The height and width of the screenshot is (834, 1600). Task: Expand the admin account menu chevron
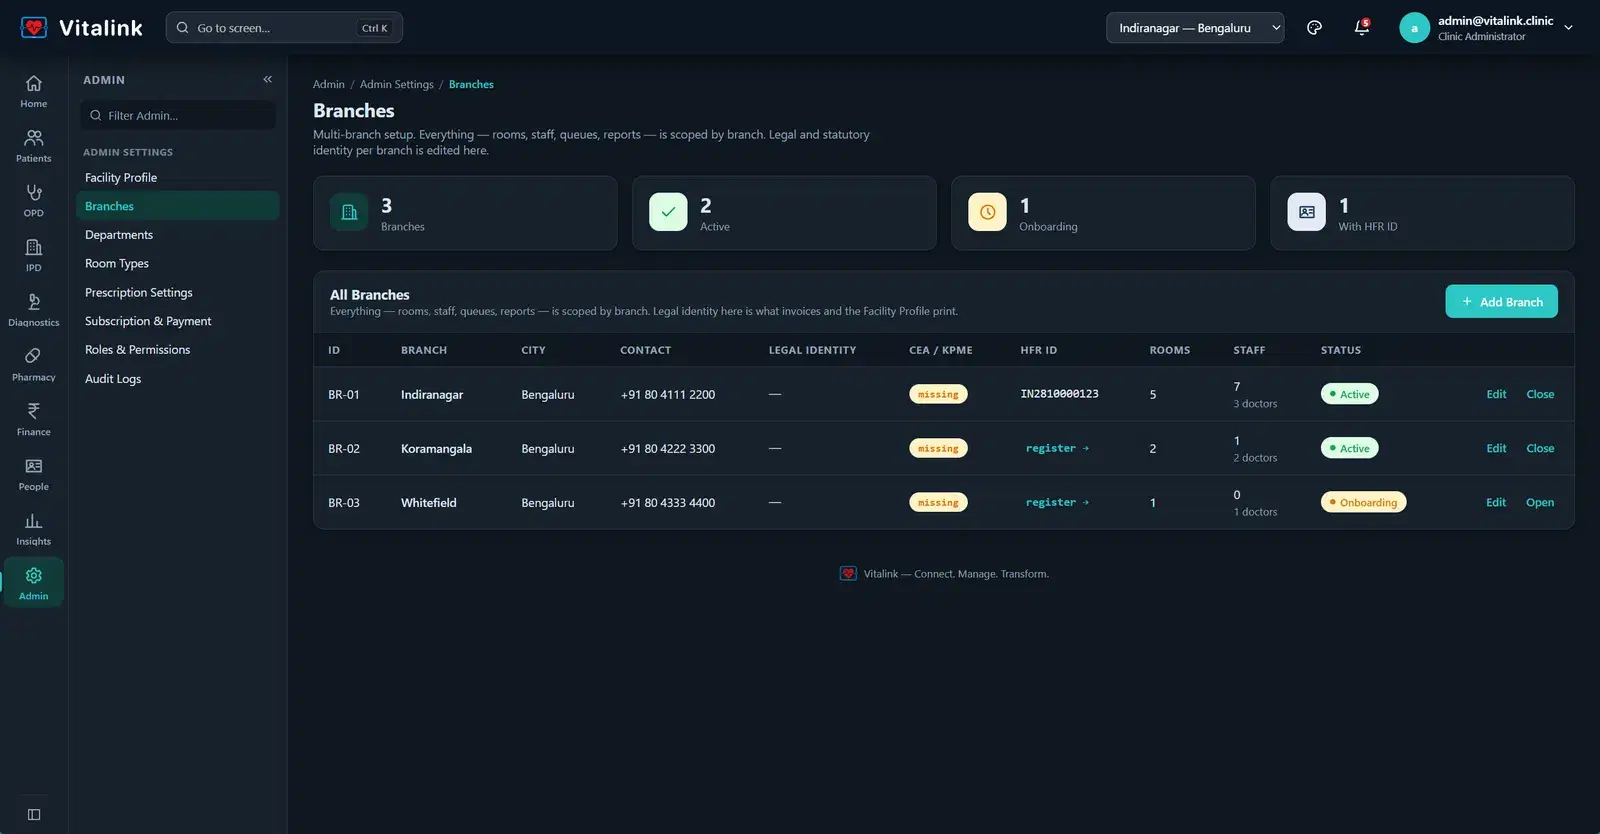[1568, 28]
